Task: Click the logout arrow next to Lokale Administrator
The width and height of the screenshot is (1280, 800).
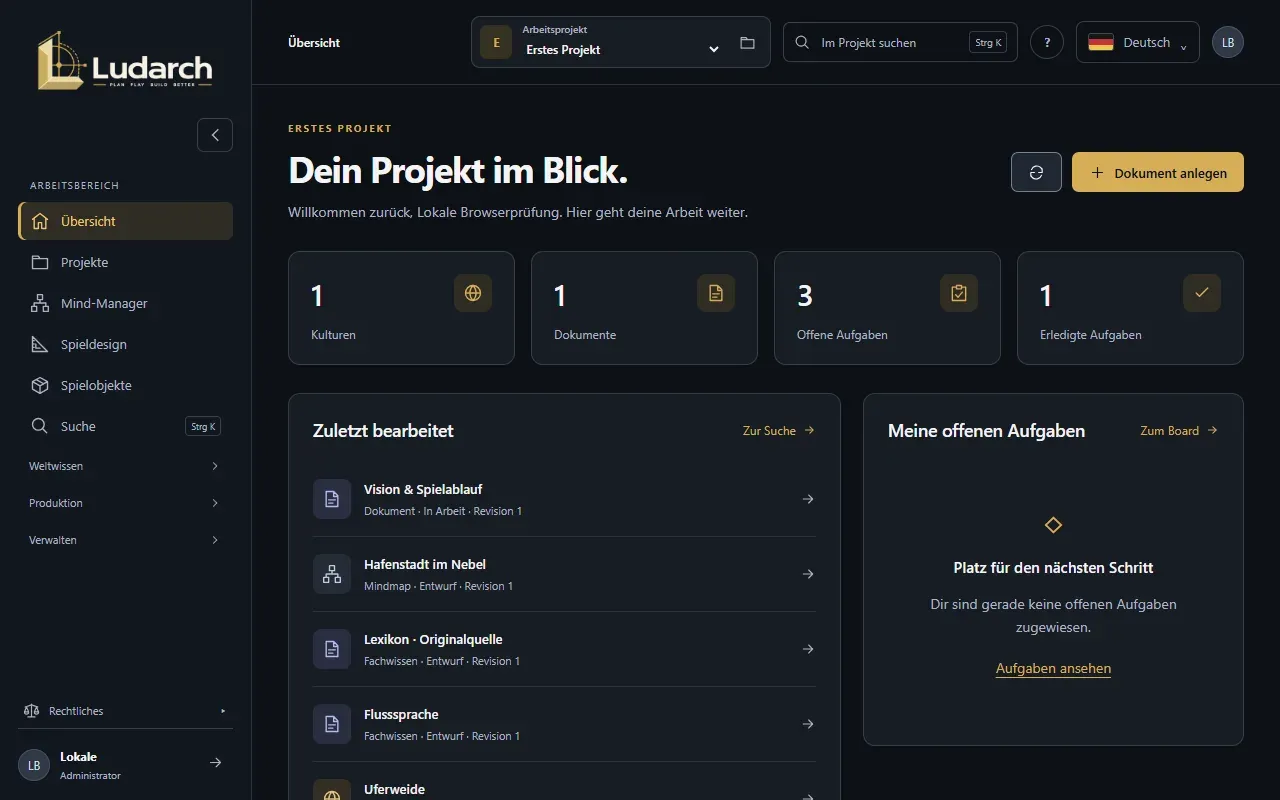Action: [215, 763]
